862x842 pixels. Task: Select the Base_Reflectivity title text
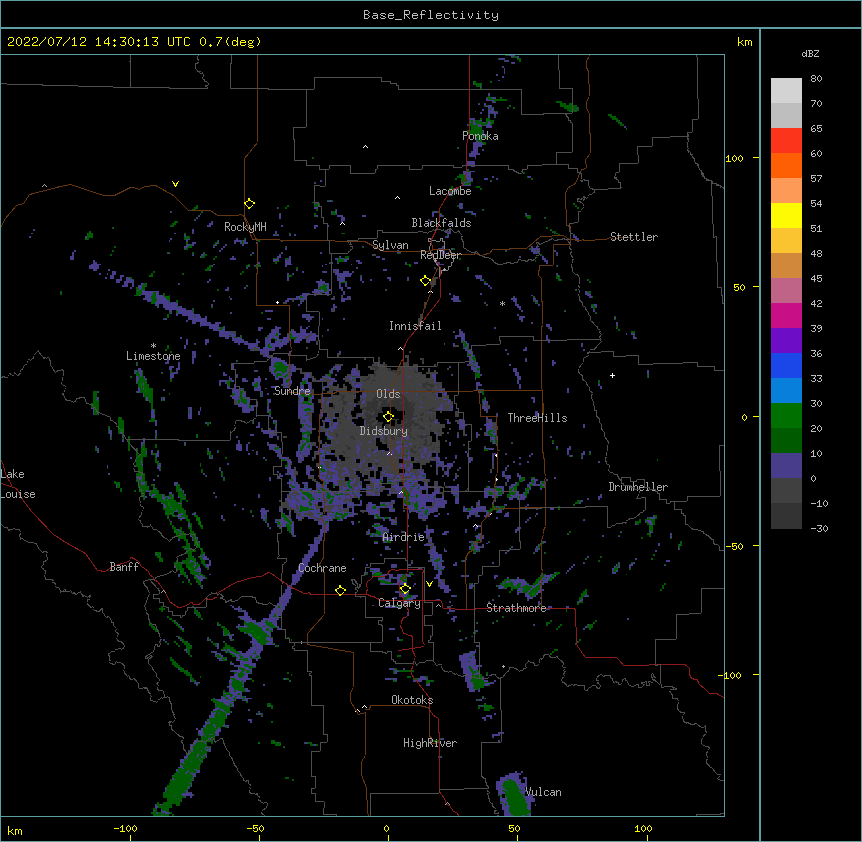click(431, 15)
